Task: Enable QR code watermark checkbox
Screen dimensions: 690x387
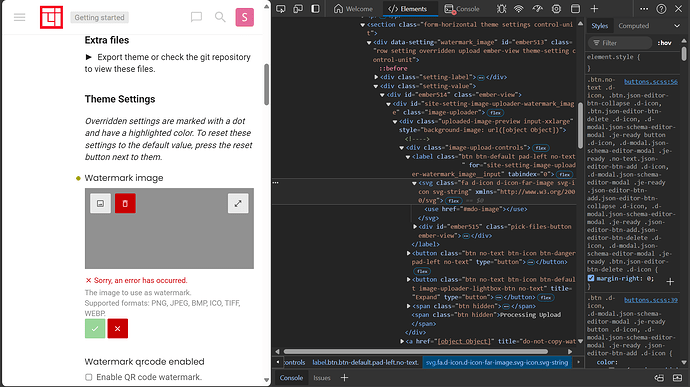Action: (88, 377)
